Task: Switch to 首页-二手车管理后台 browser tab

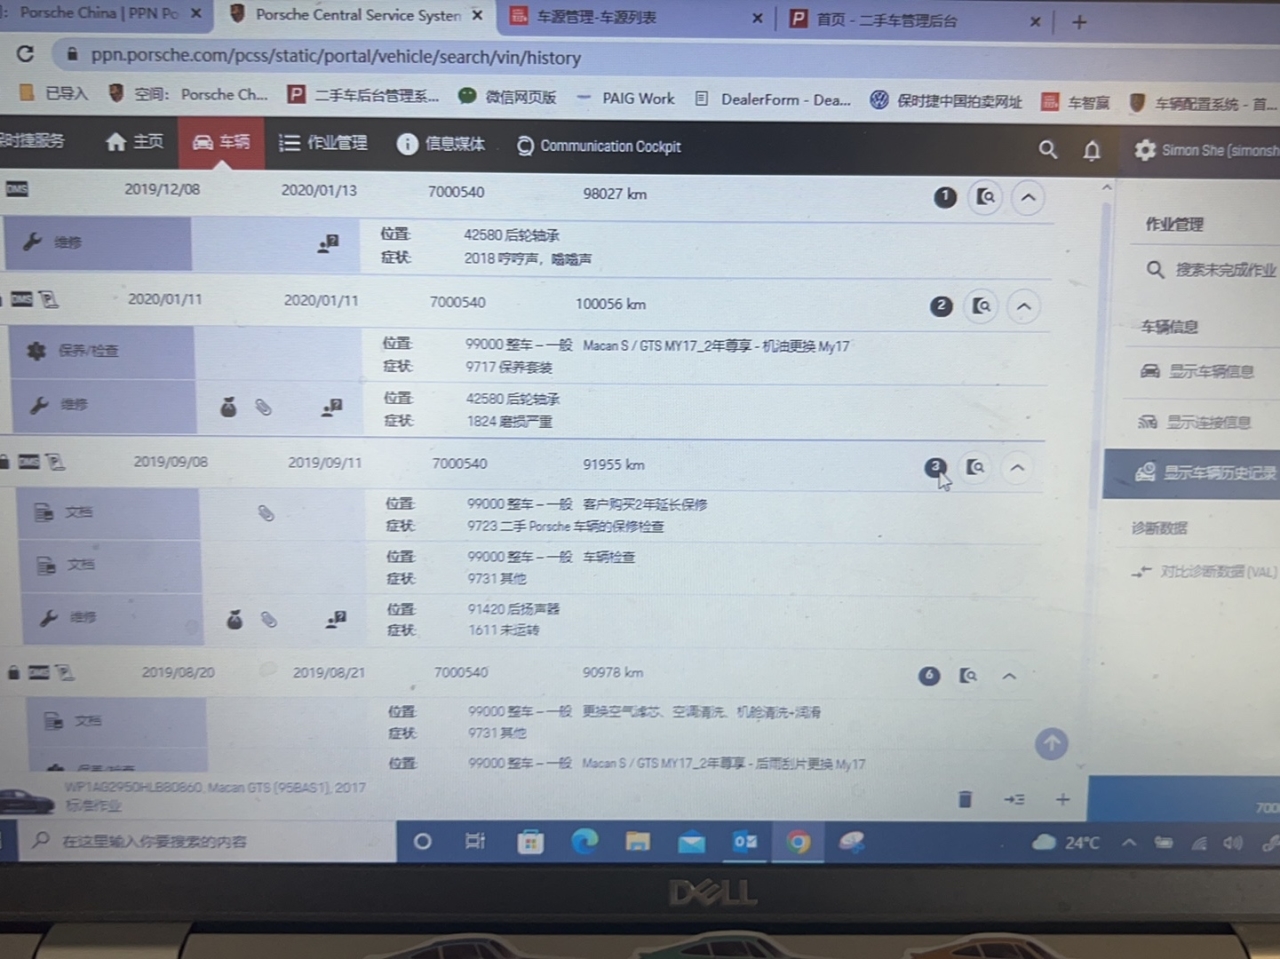Action: tap(915, 19)
